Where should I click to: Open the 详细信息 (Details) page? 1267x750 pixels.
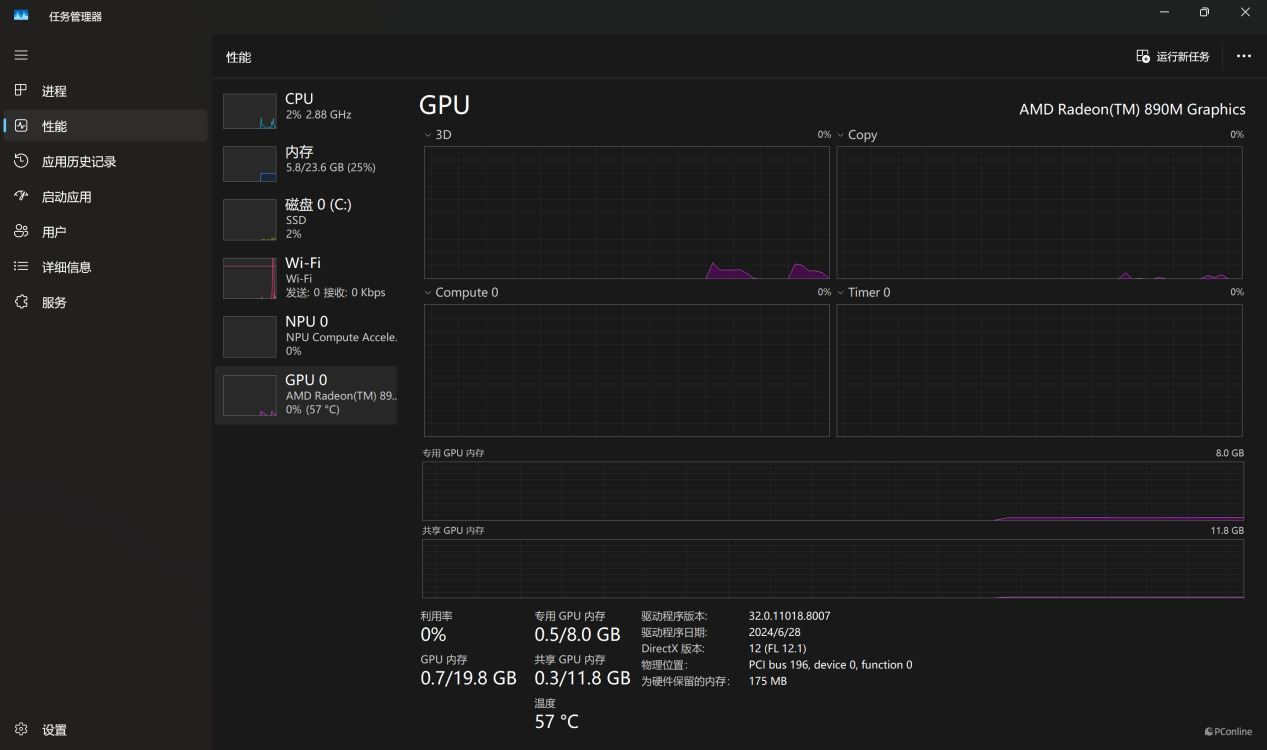[x=106, y=266]
